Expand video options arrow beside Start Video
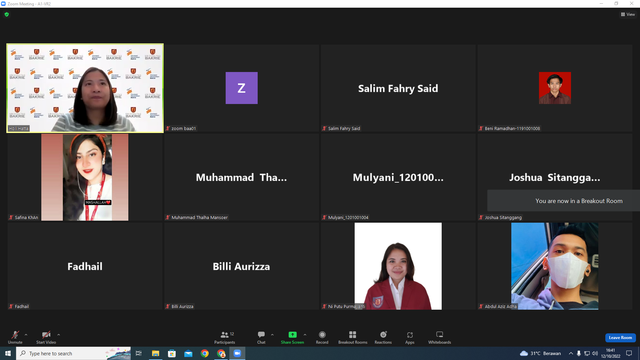 point(59,335)
